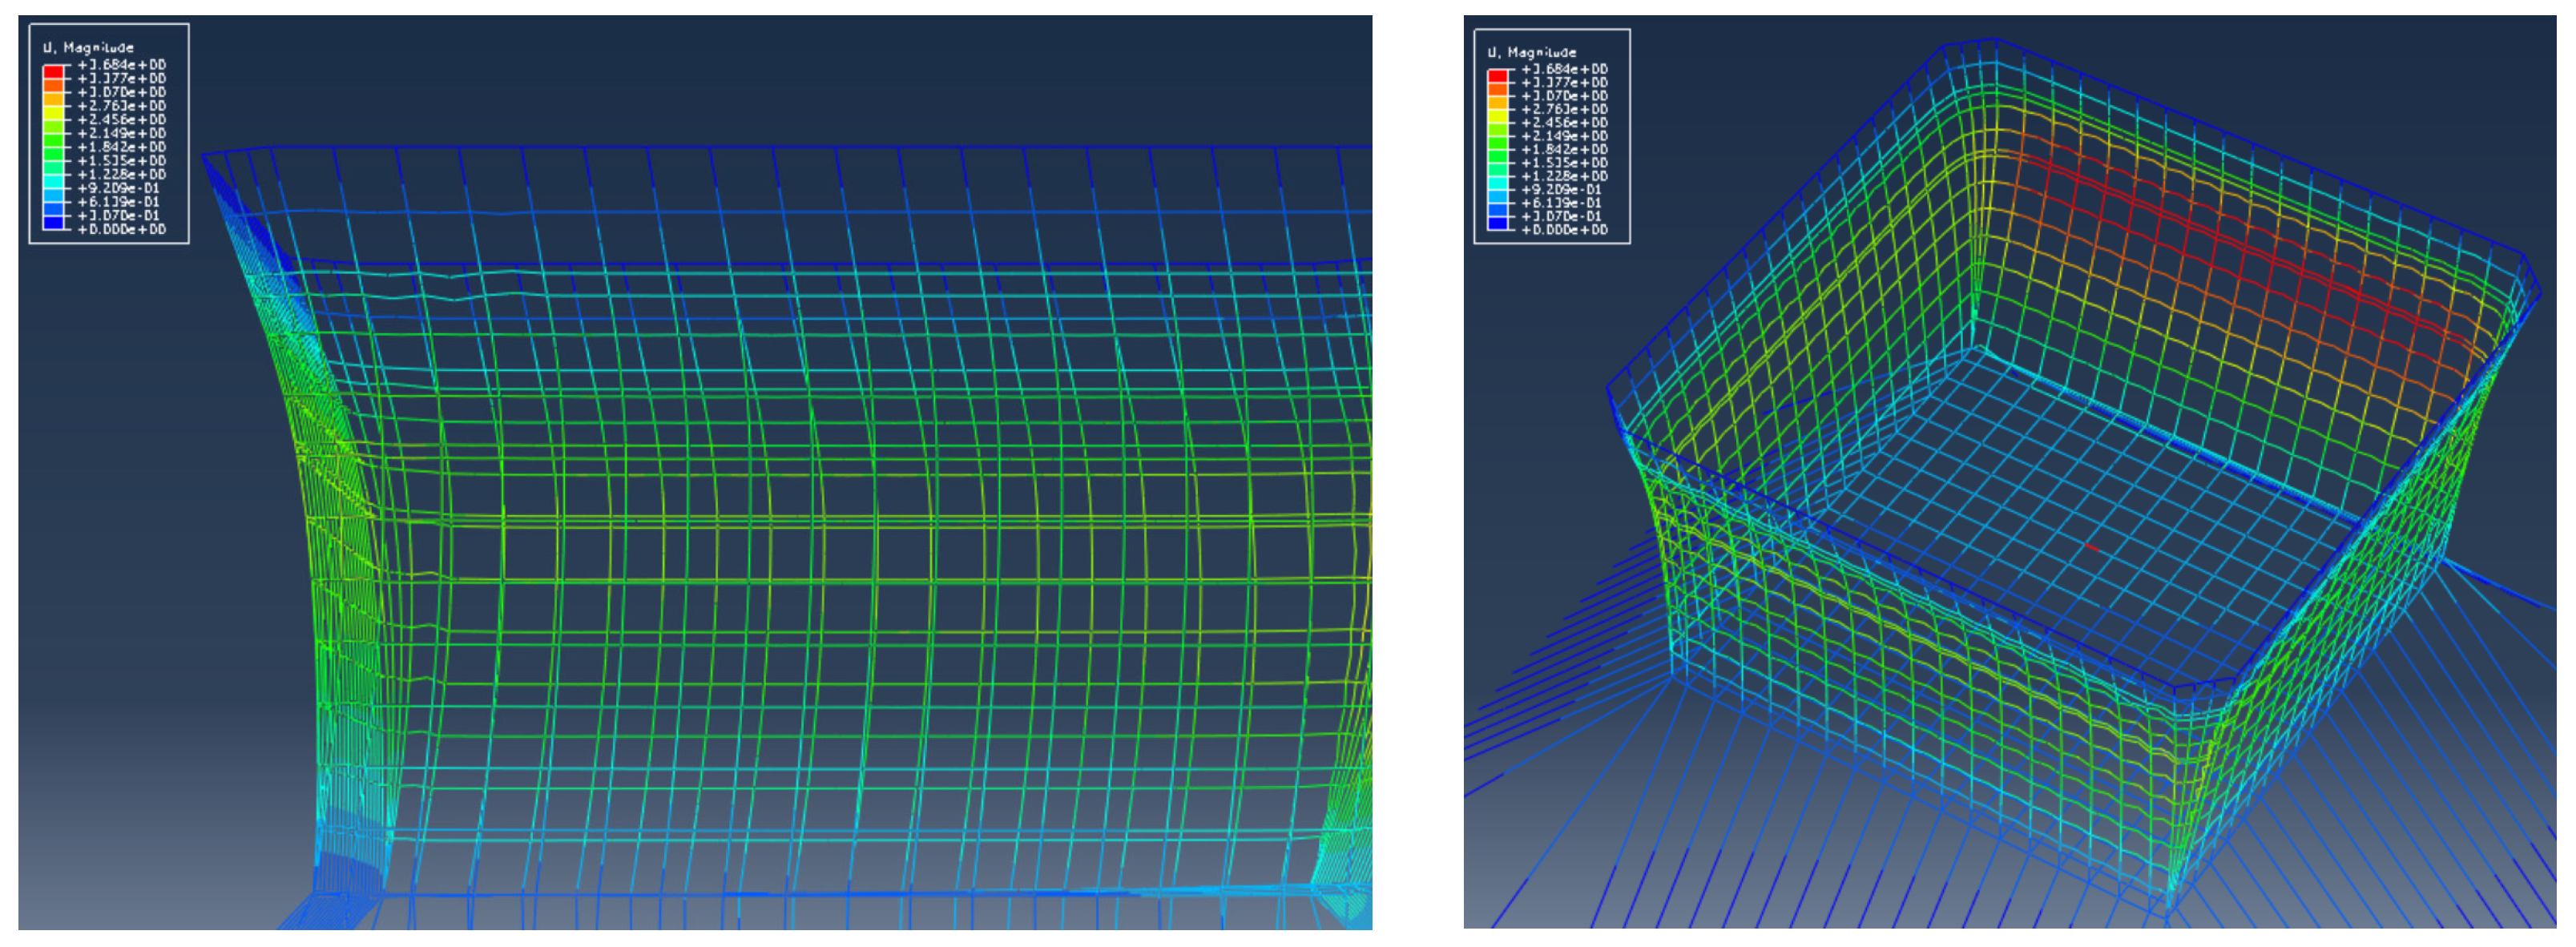The image size is (2576, 947).
Task: Click cyan swatch in left plot legend
Action: [x=54, y=181]
